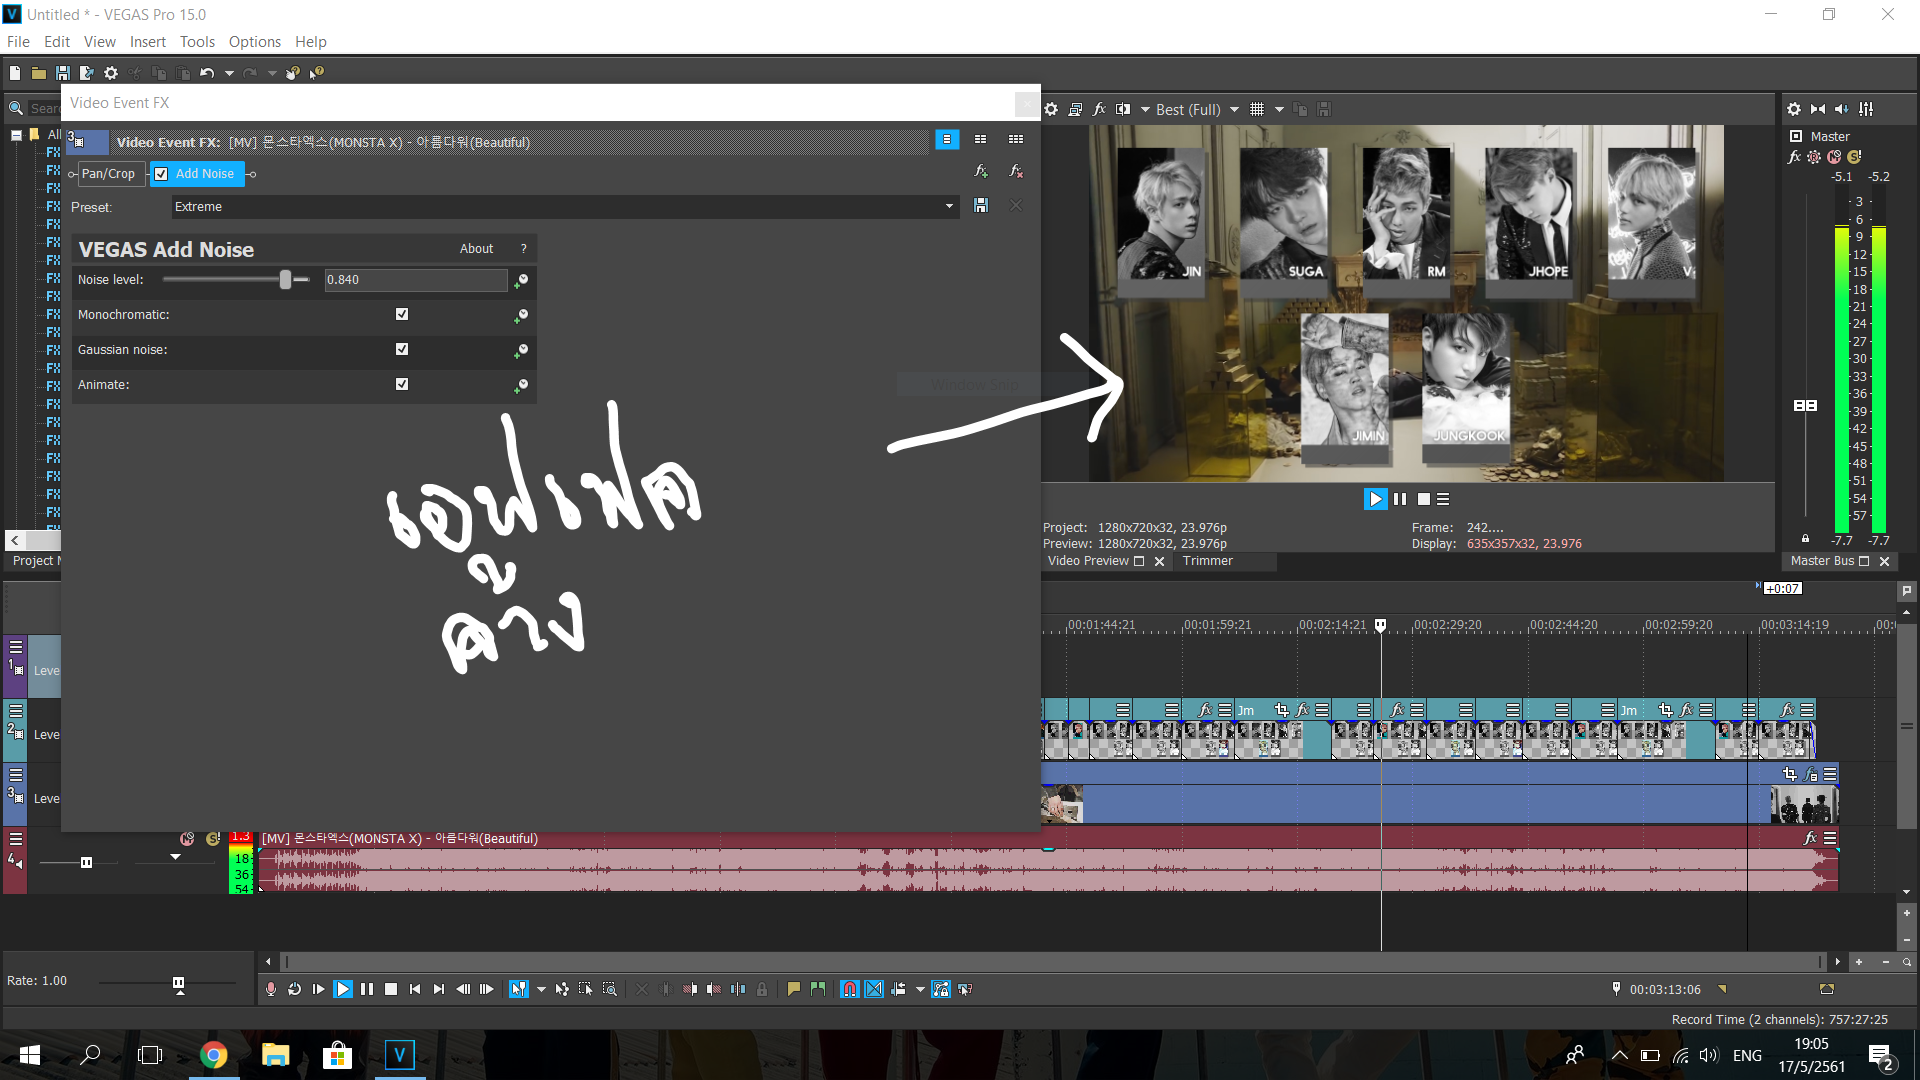Click the Noise level value field 0.840

click(415, 280)
